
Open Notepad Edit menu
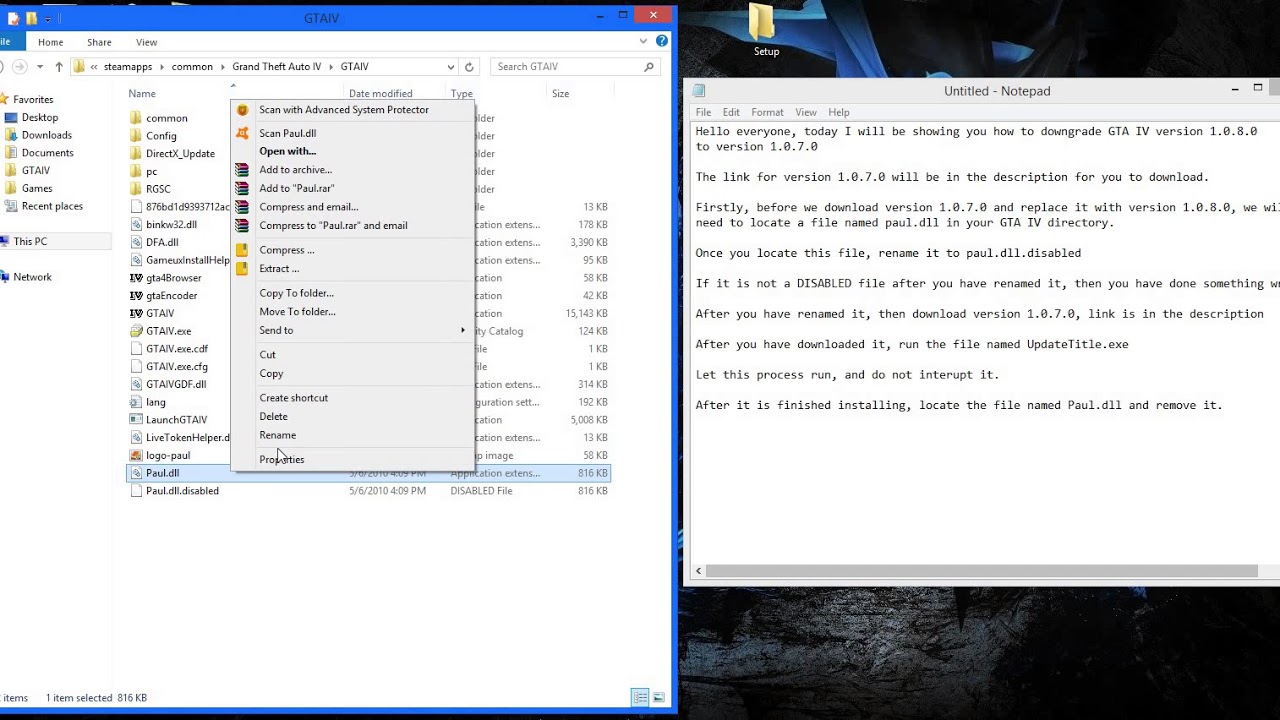pos(731,112)
